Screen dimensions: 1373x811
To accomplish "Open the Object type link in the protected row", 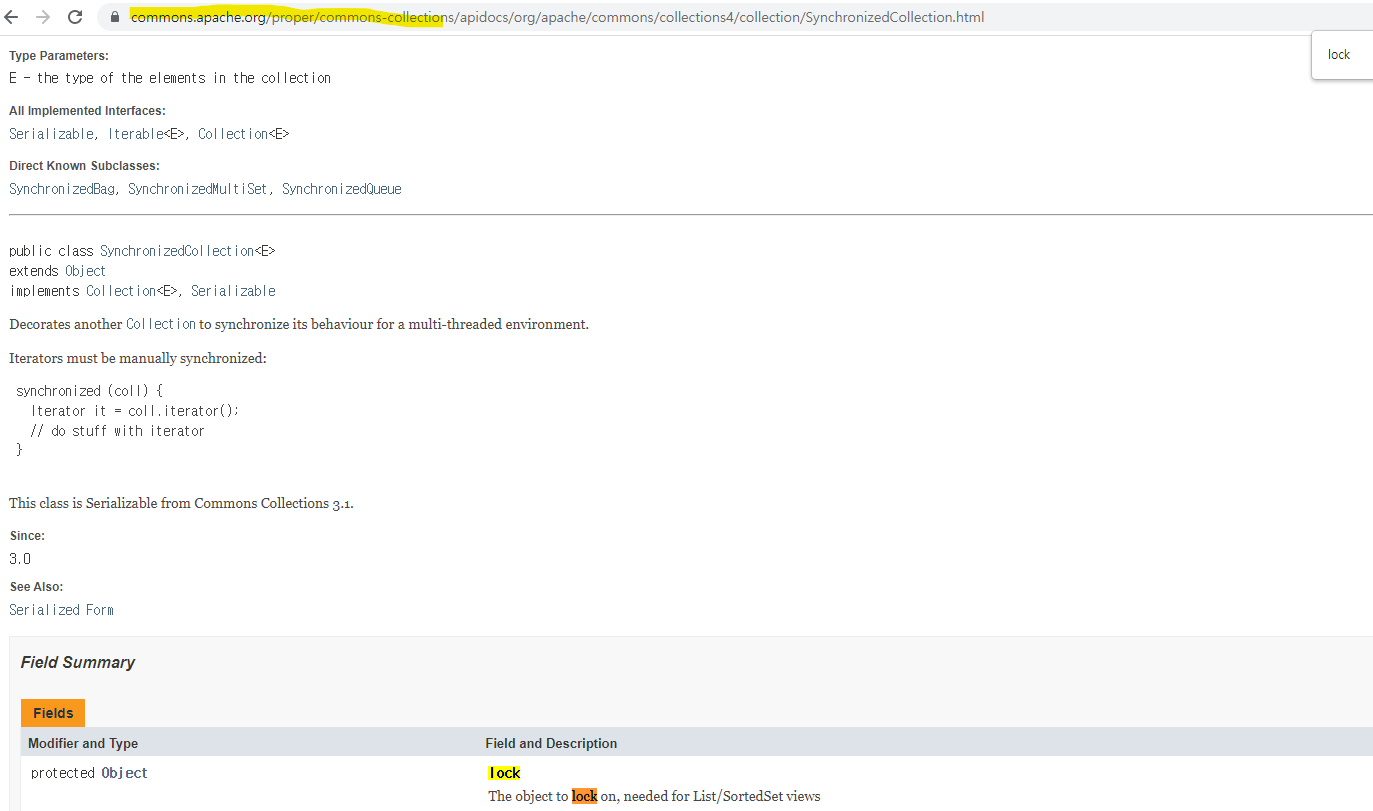I will [x=125, y=773].
